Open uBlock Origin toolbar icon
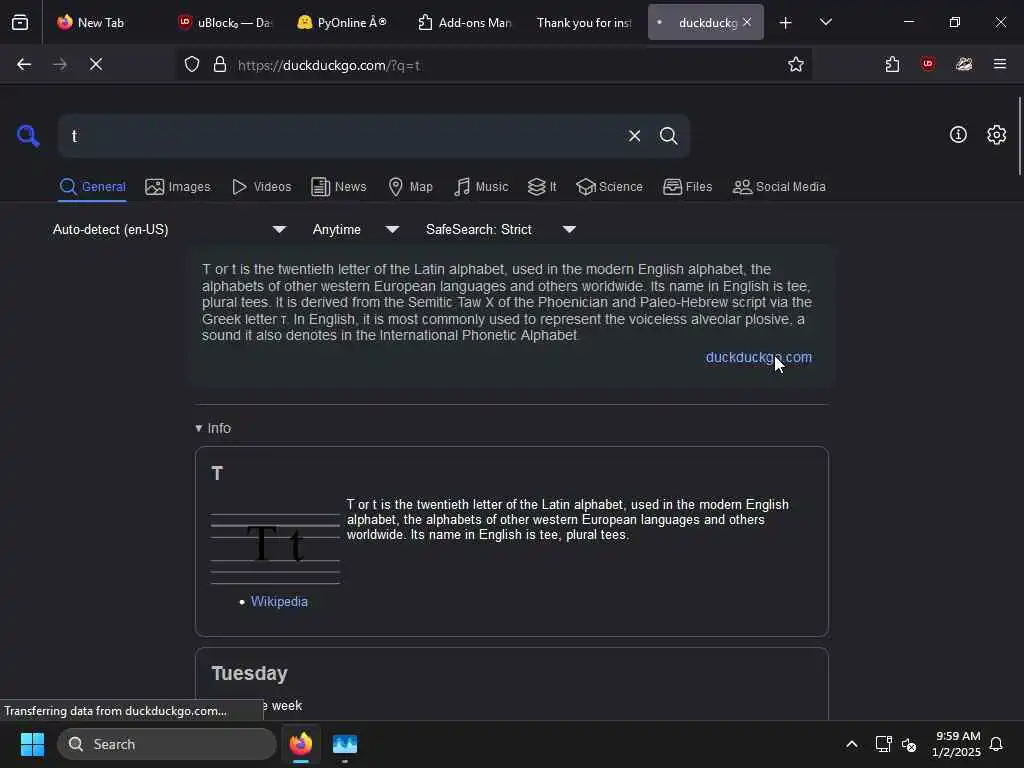 [x=927, y=64]
